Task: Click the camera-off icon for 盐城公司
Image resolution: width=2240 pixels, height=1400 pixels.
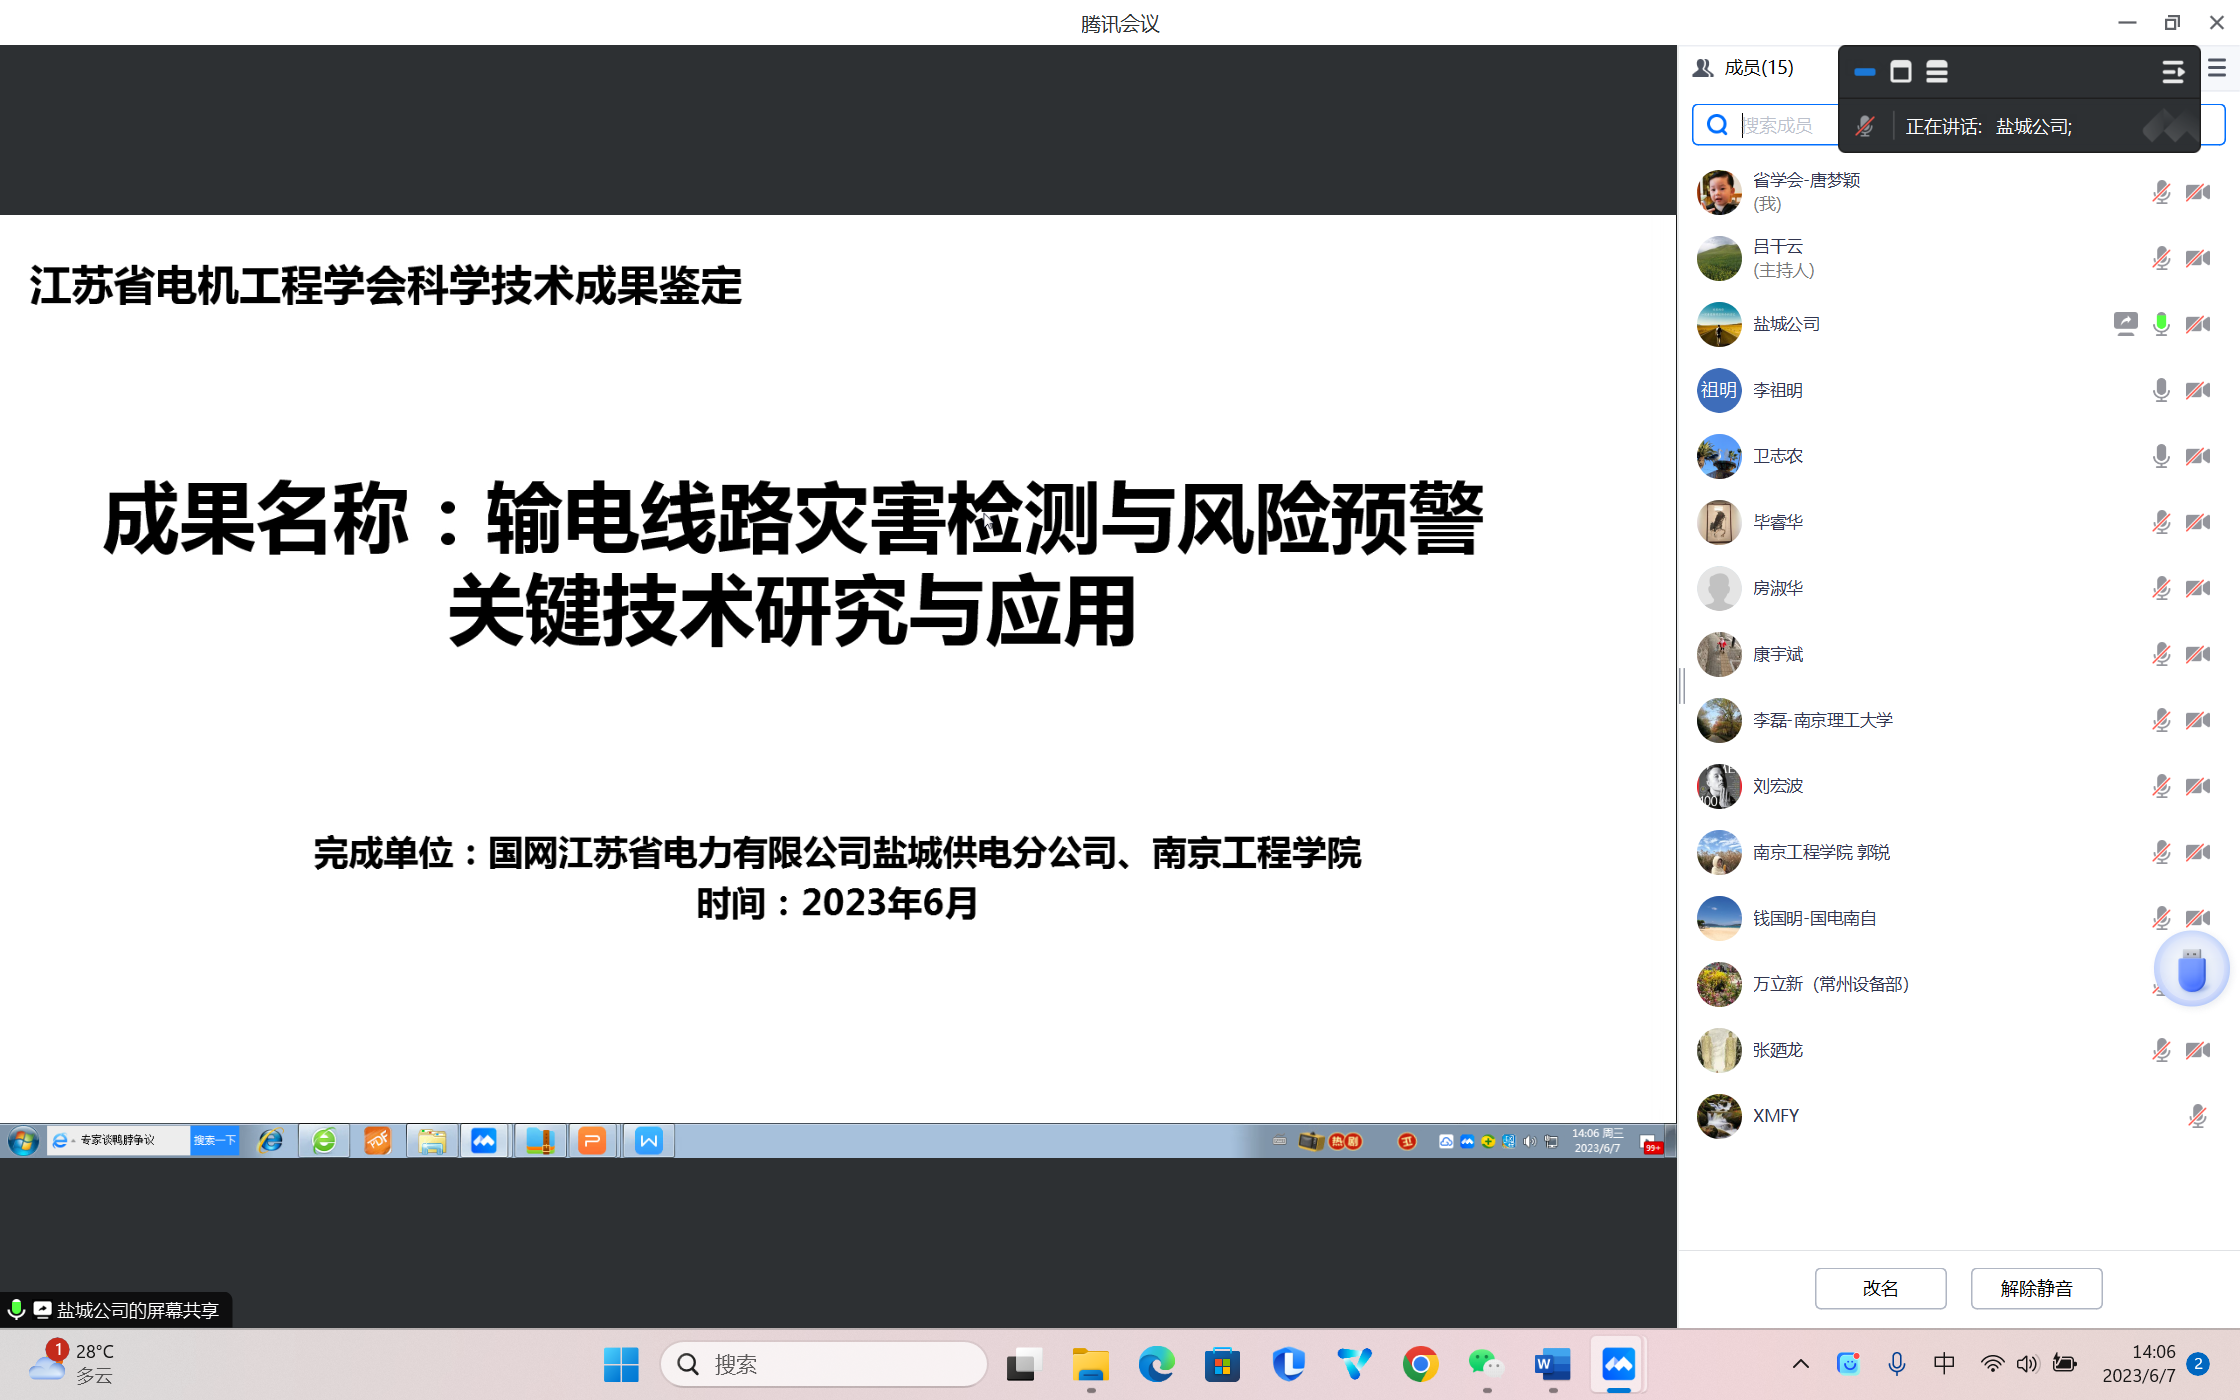Action: coord(2198,324)
